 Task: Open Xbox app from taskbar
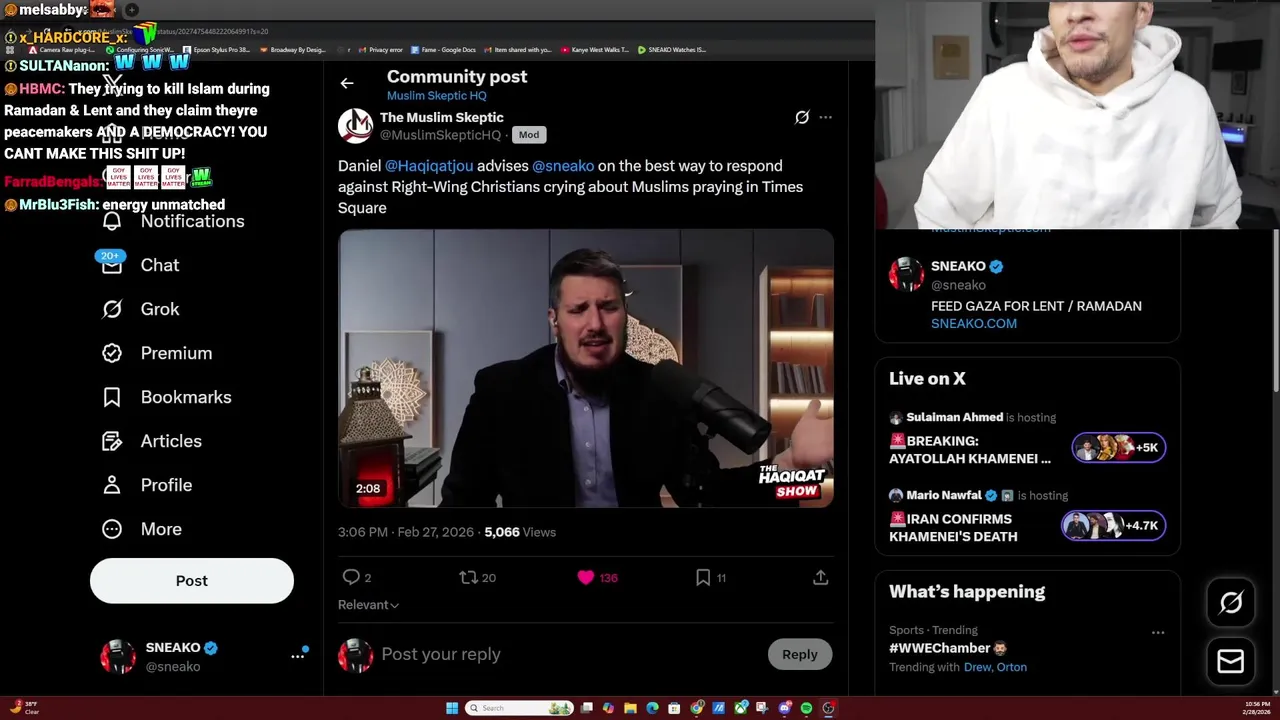point(741,708)
